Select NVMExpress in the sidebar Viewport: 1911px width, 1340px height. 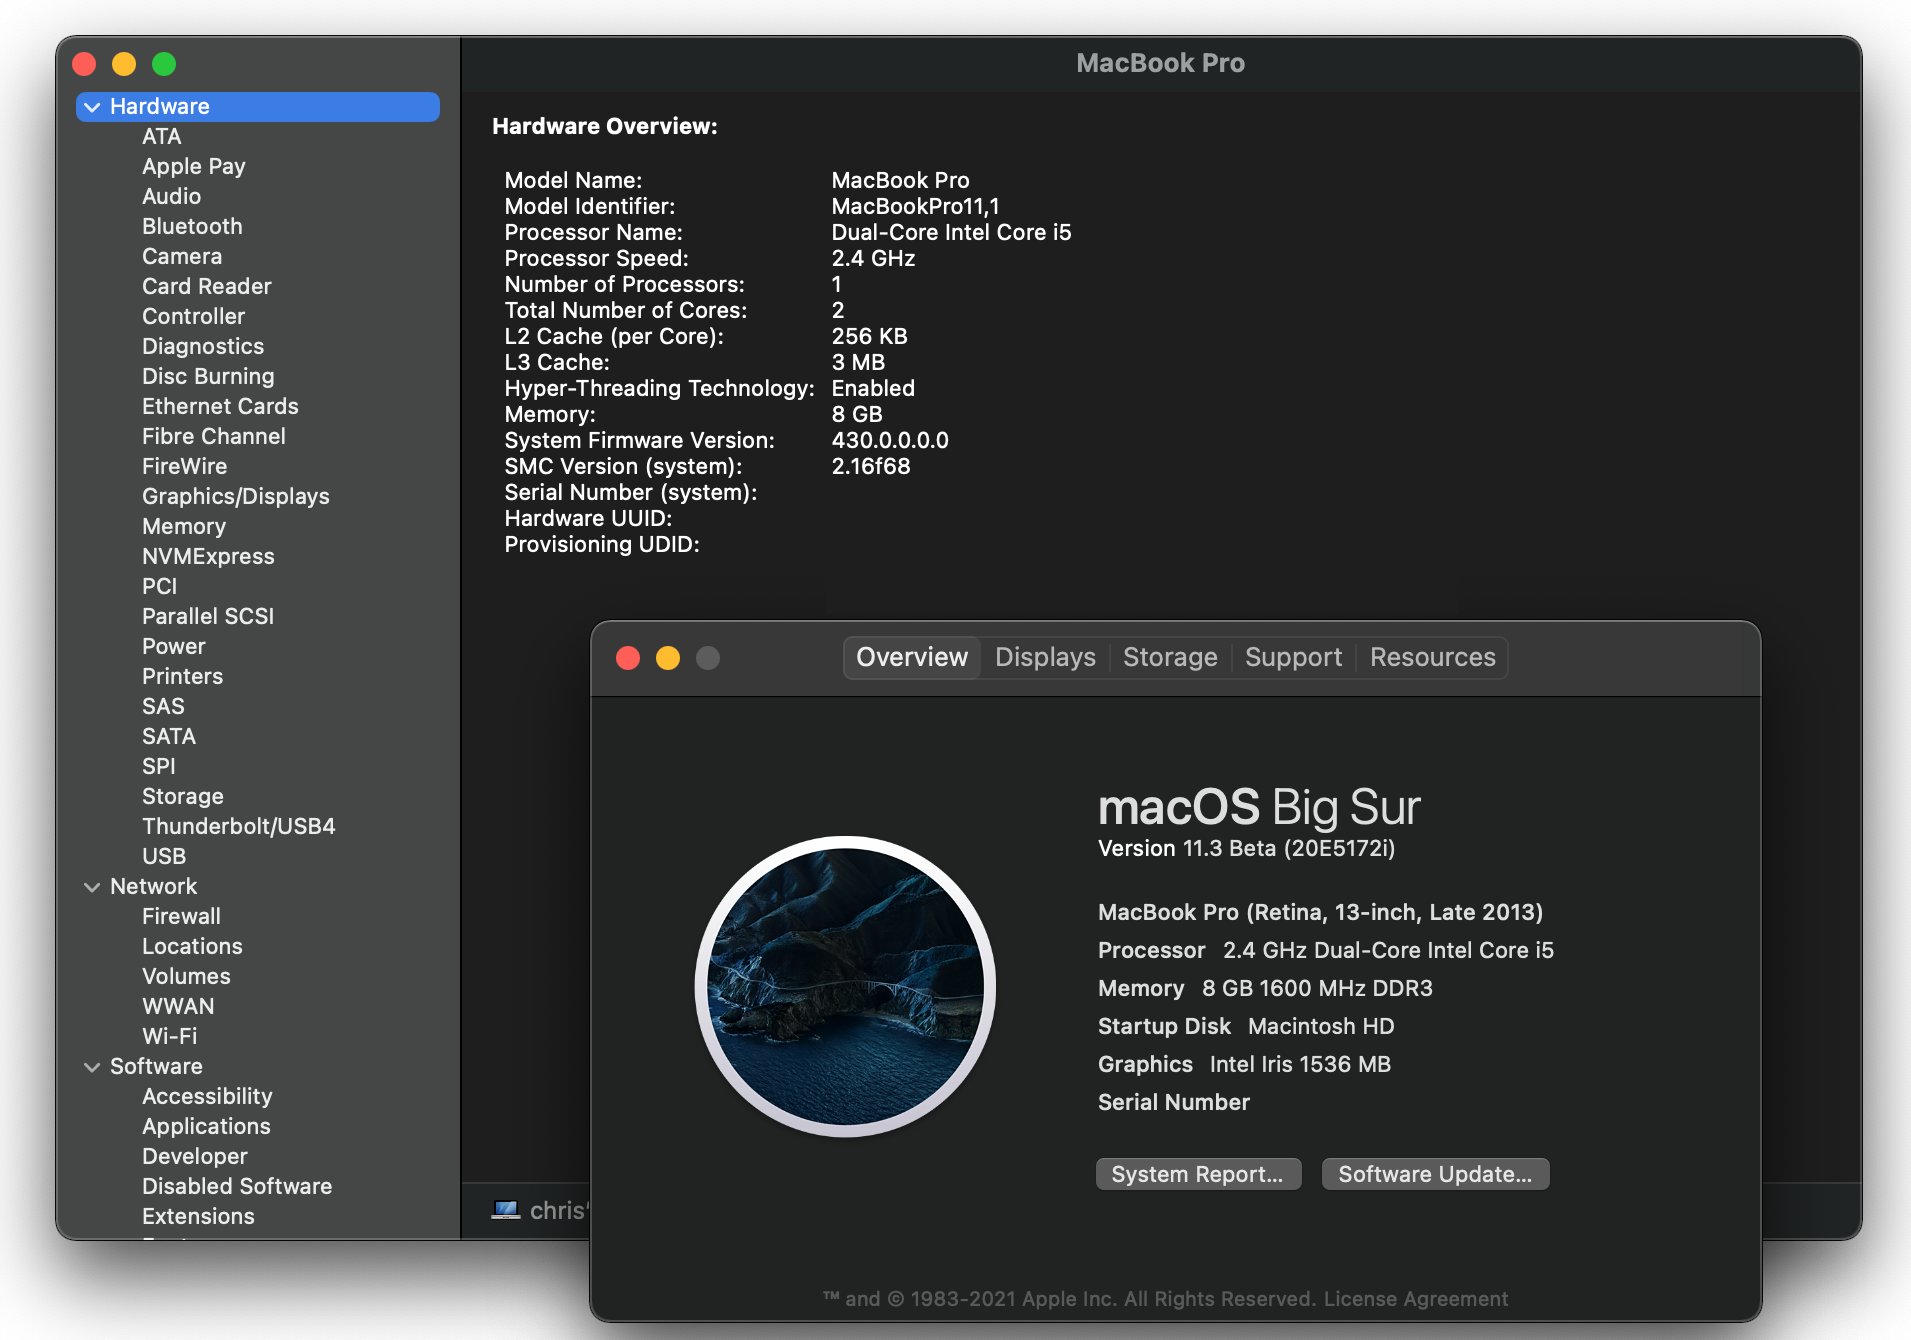click(x=208, y=557)
